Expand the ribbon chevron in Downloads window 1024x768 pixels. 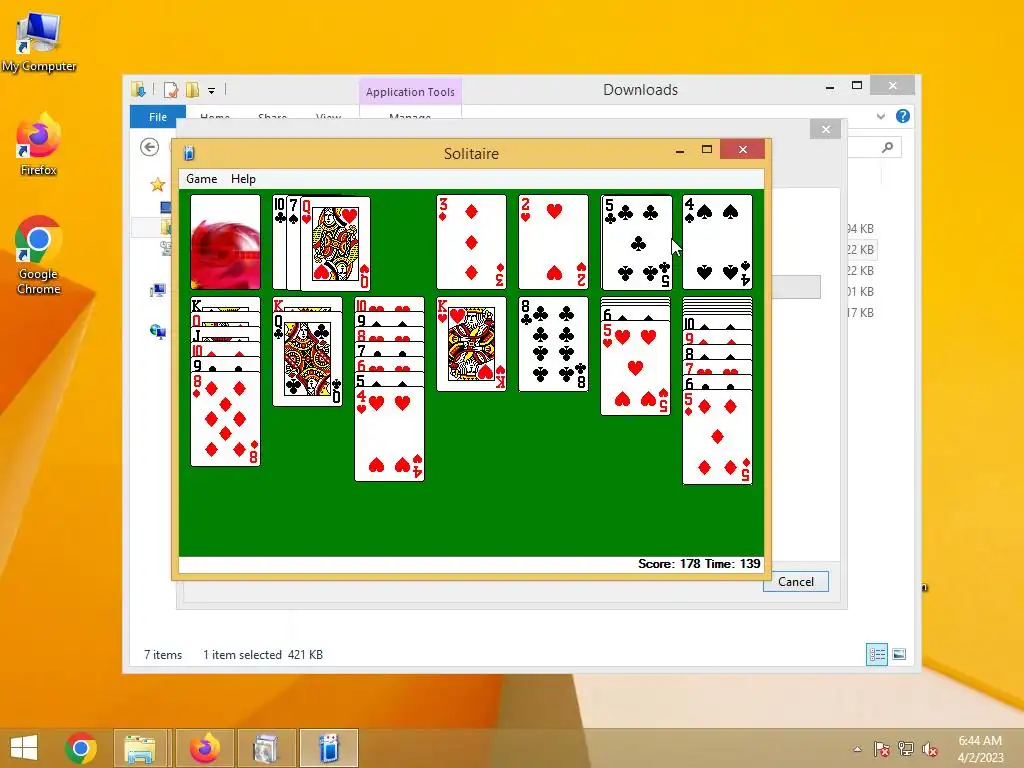tap(881, 116)
